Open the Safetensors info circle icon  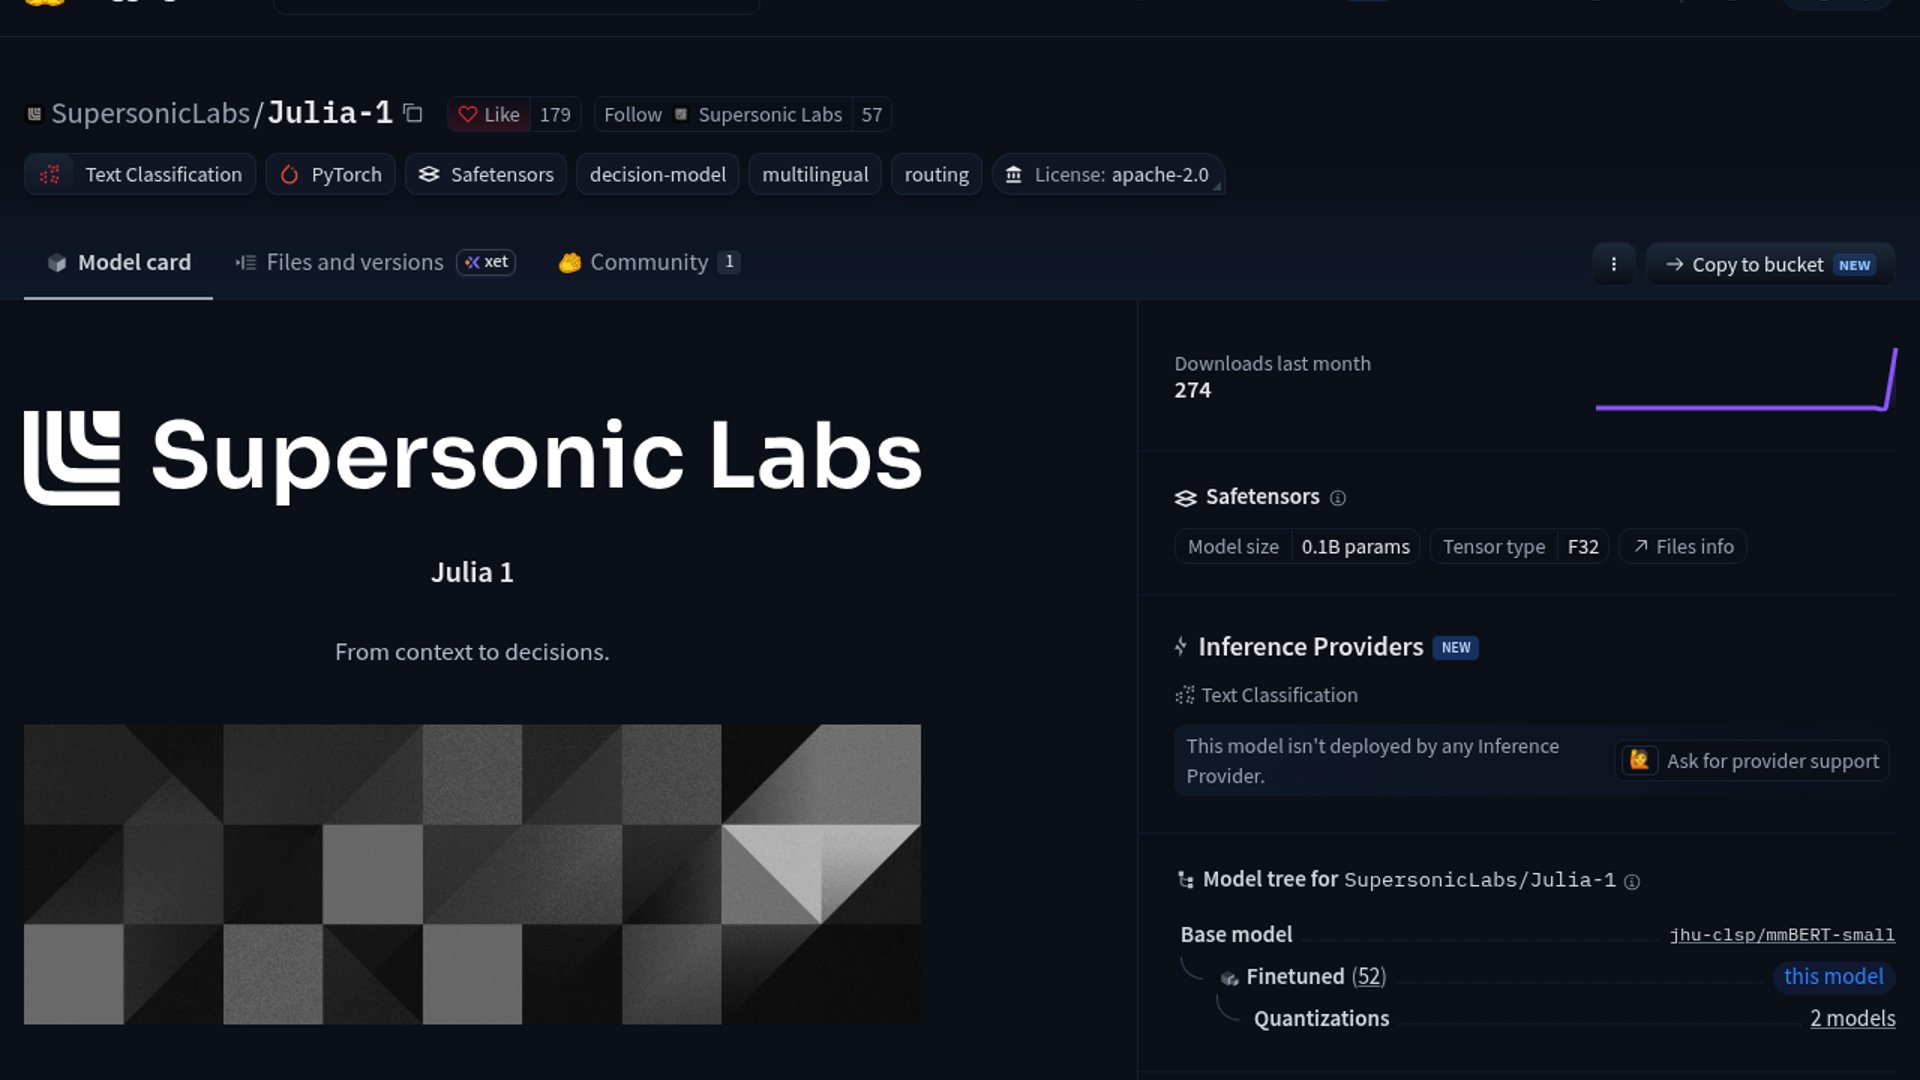(x=1338, y=498)
